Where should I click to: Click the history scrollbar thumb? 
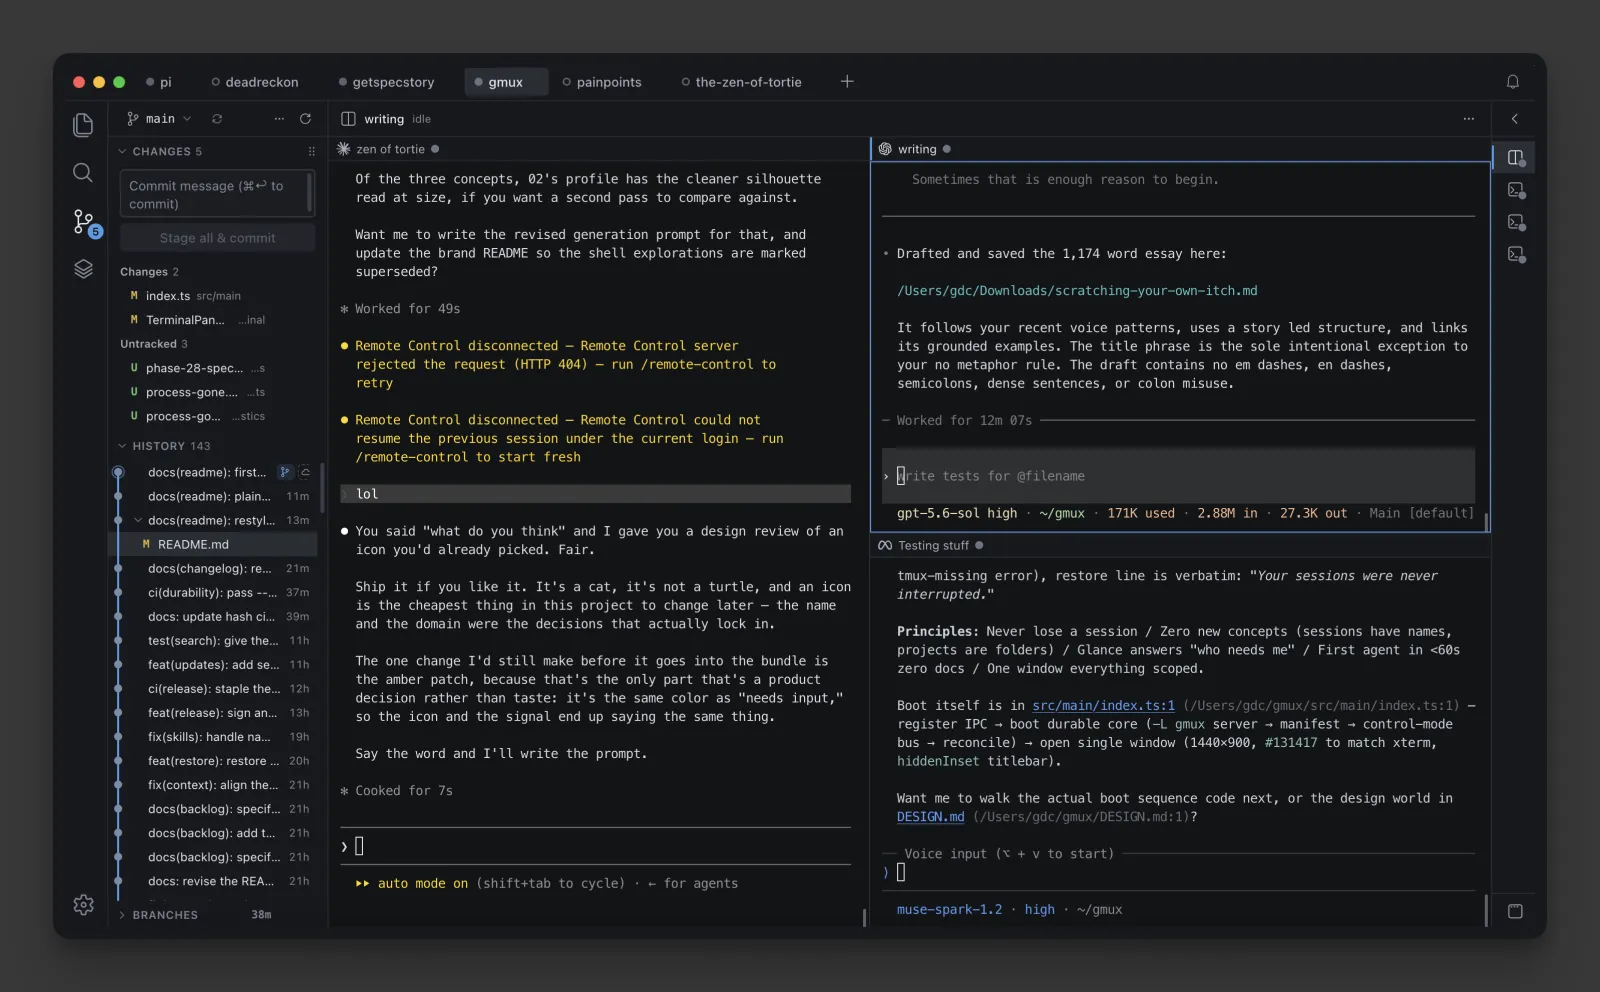pos(321,487)
